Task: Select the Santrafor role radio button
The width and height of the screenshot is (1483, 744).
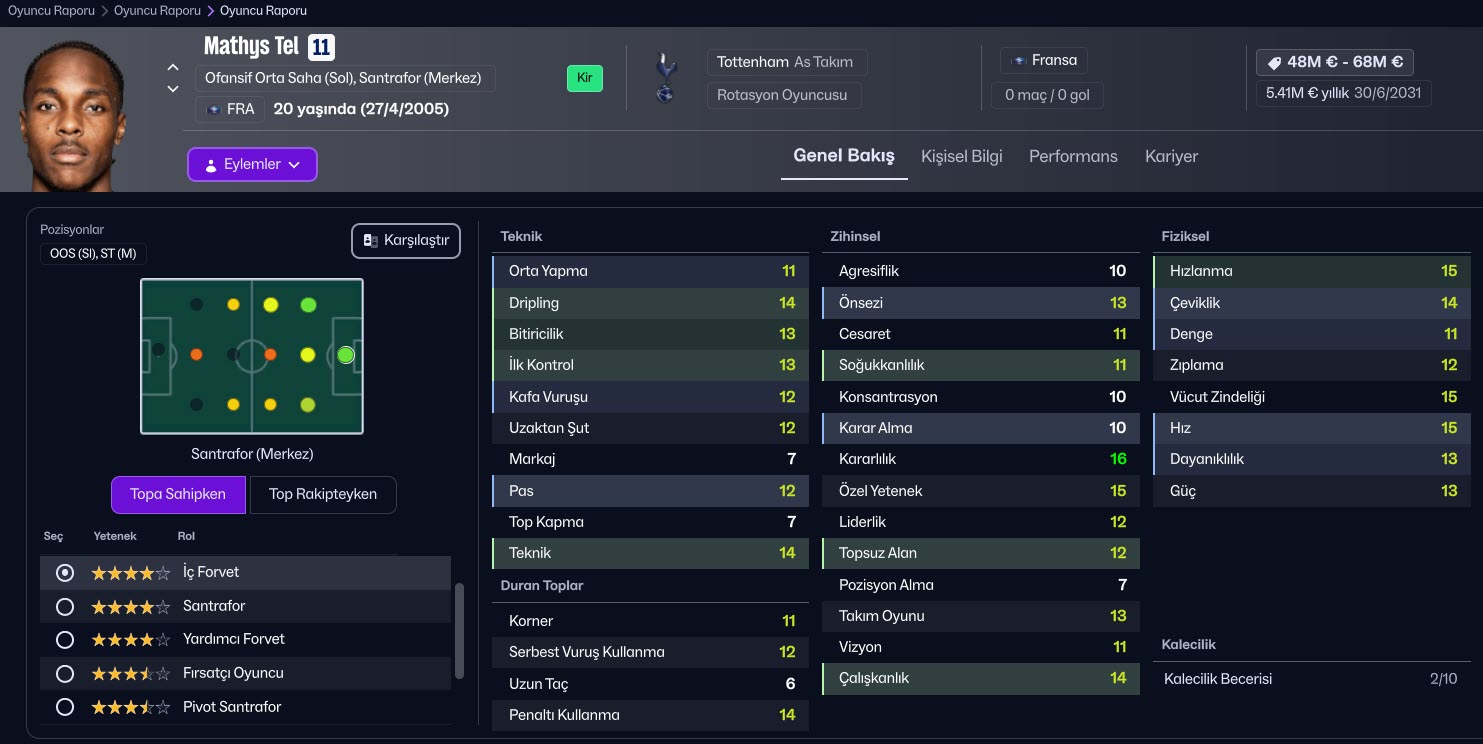Action: (65, 607)
